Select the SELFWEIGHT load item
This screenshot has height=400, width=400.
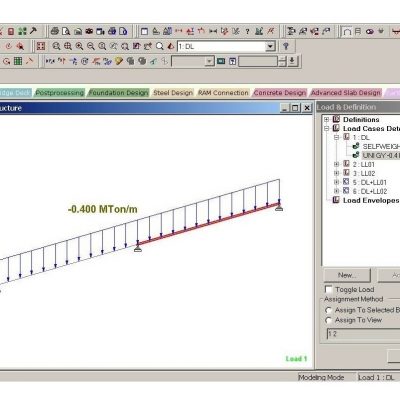click(x=381, y=146)
